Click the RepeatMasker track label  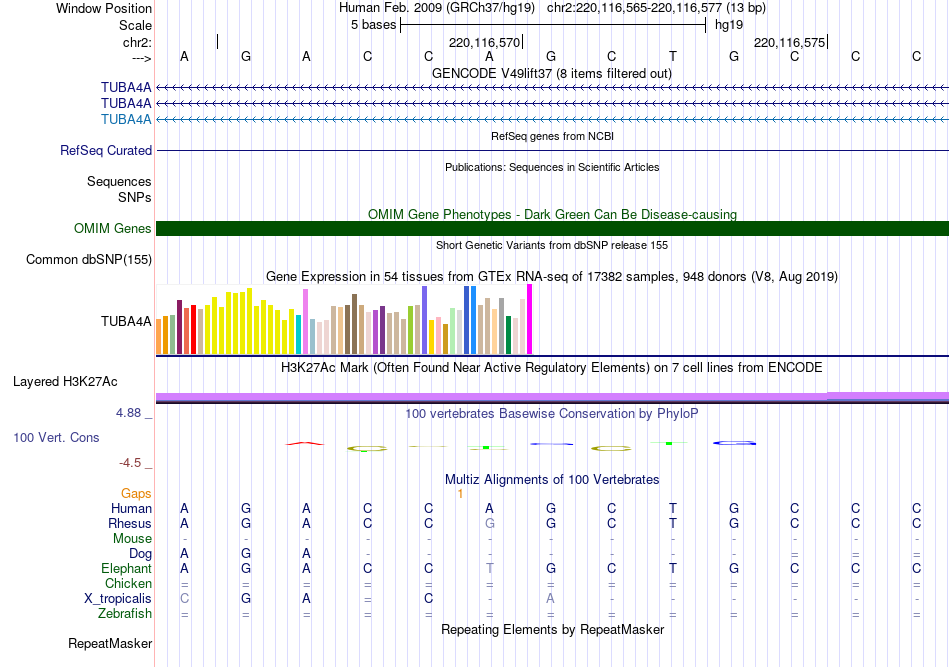[x=110, y=643]
